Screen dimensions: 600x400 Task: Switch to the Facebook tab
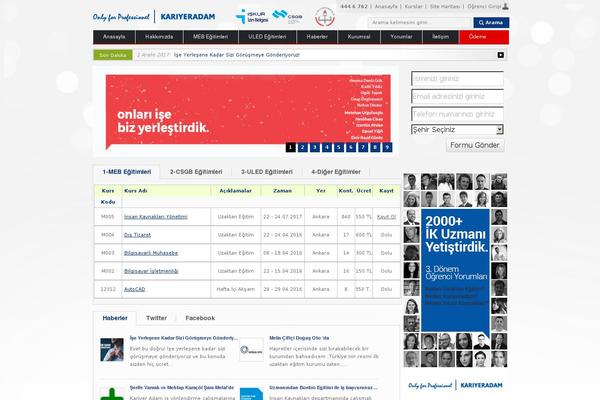pos(200,318)
